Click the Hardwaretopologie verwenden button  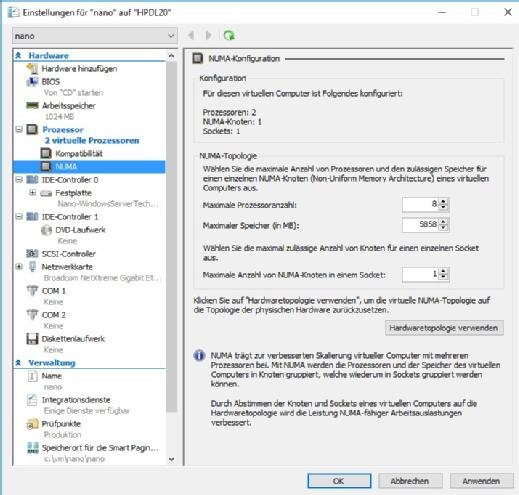pos(444,328)
